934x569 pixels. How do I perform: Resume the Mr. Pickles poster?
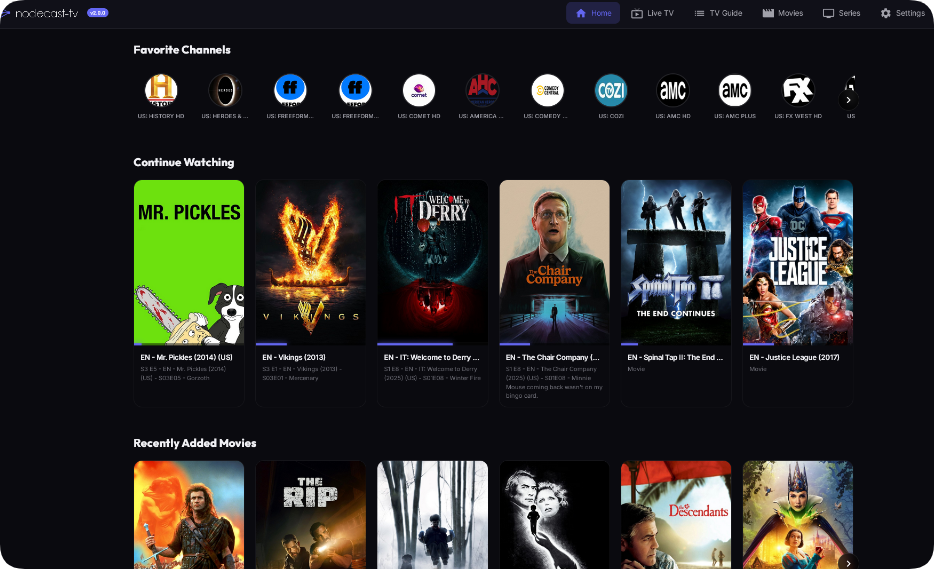[189, 262]
